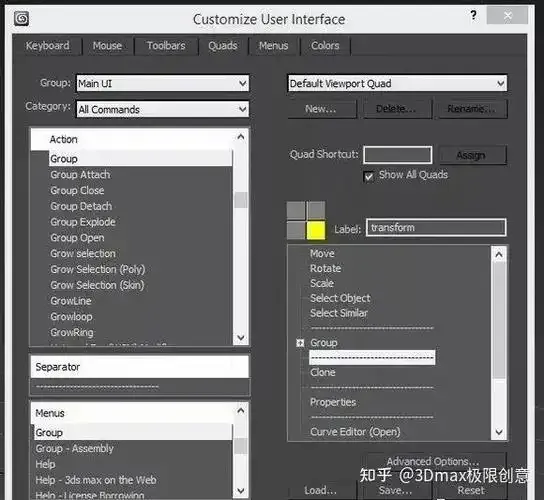Click the Quad Shortcut input field
544x500 pixels.
(x=398, y=155)
